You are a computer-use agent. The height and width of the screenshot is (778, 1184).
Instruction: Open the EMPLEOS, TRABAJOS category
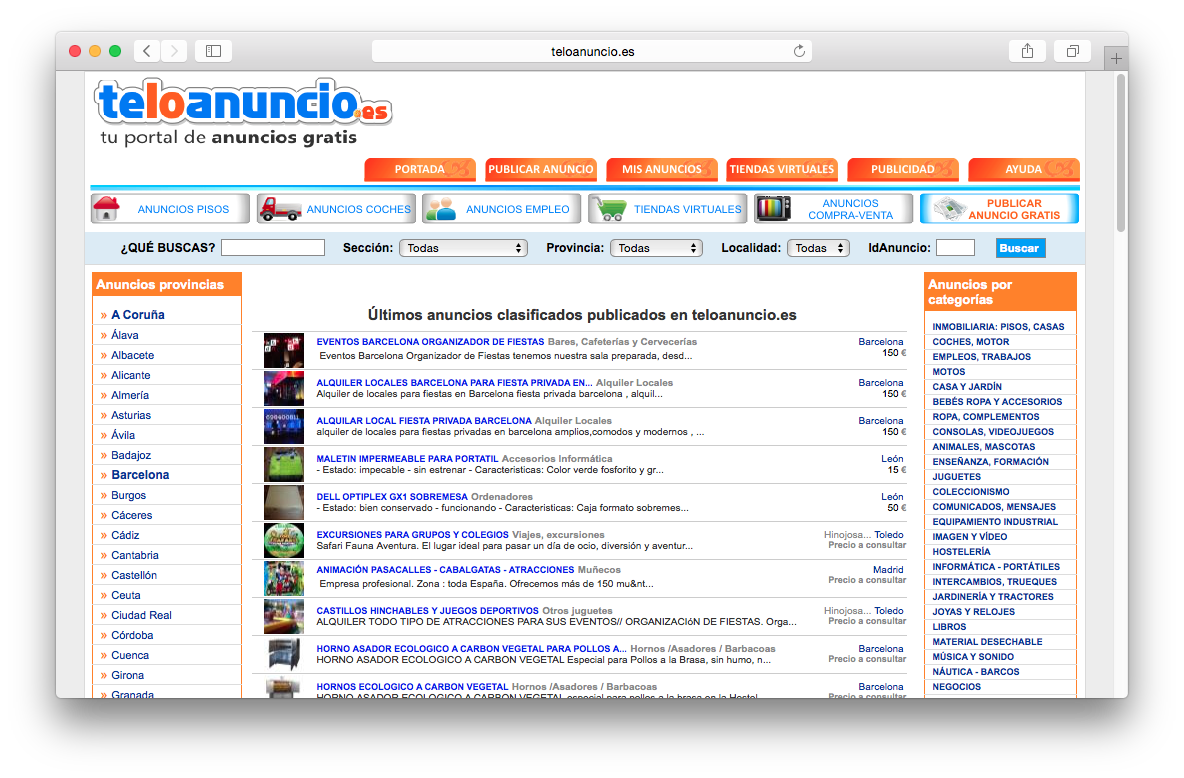click(982, 357)
